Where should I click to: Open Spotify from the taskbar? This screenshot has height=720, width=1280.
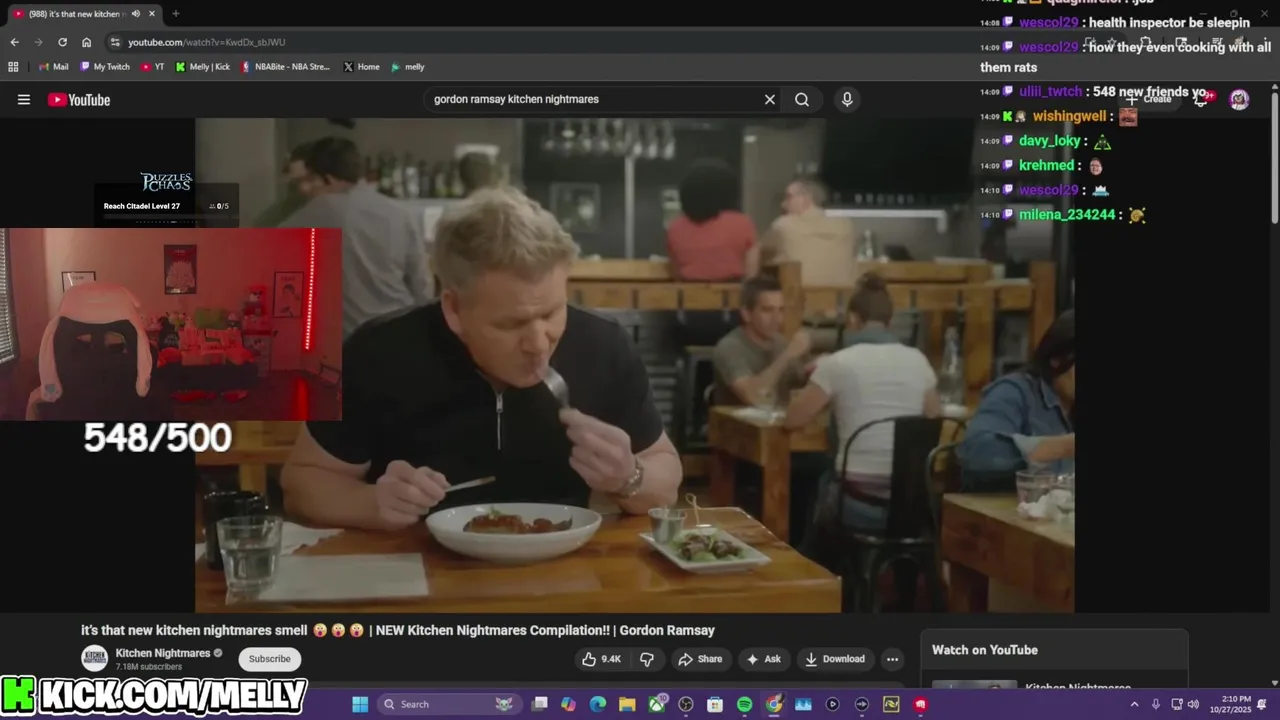pyautogui.click(x=744, y=704)
